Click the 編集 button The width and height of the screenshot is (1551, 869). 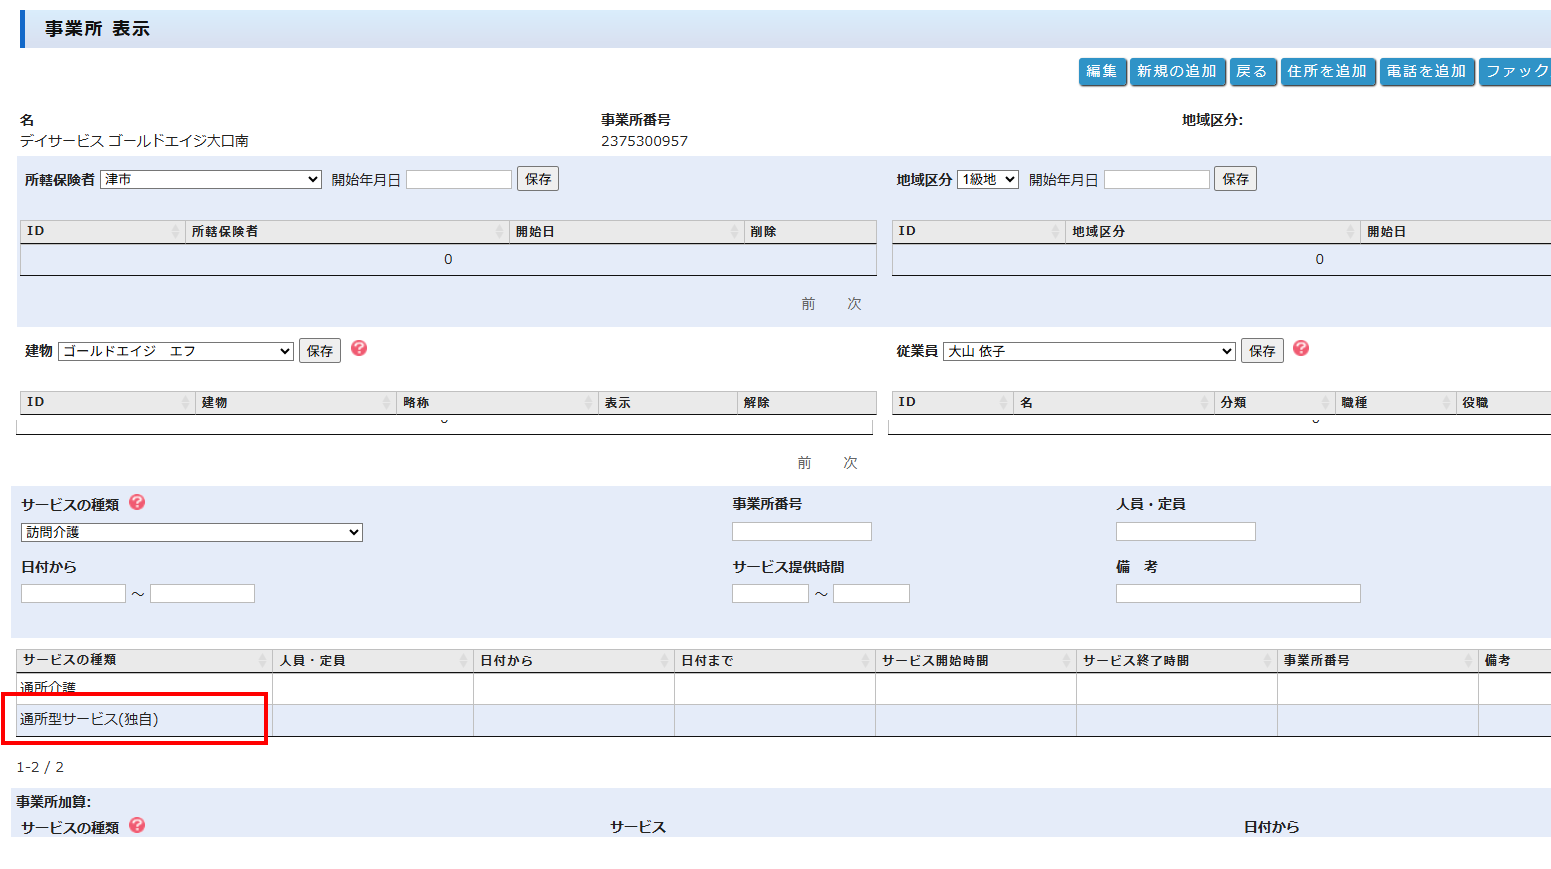pyautogui.click(x=1102, y=72)
